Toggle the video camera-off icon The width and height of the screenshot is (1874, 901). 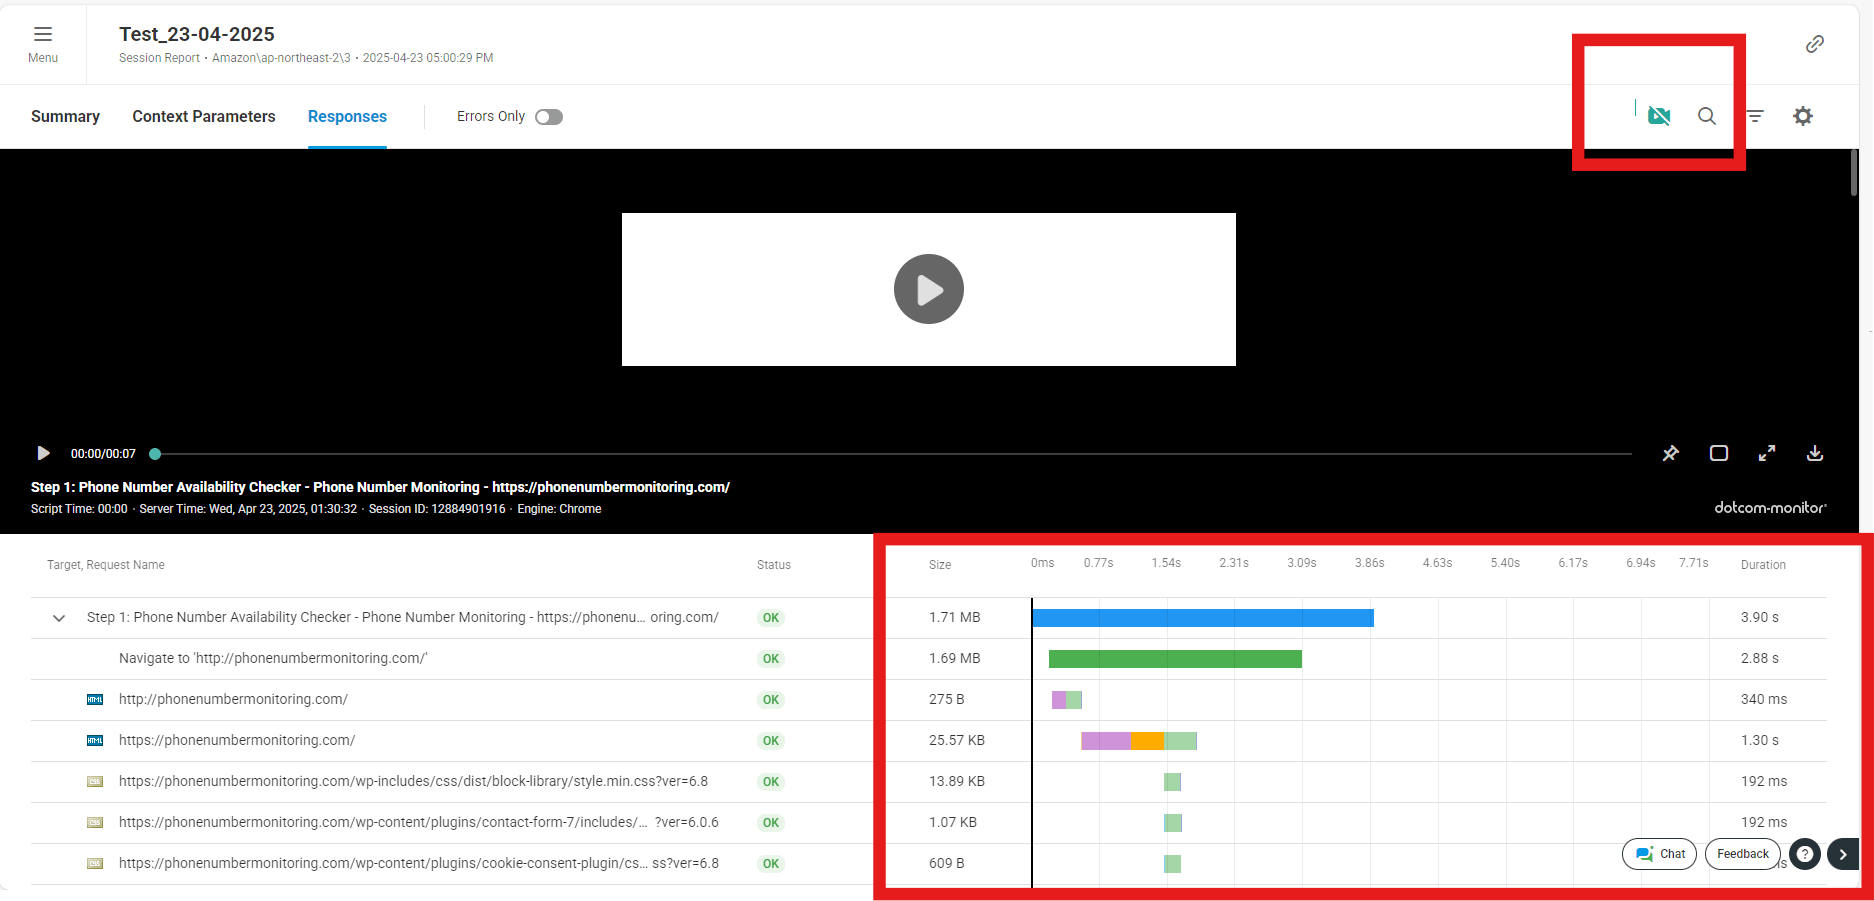click(1659, 116)
